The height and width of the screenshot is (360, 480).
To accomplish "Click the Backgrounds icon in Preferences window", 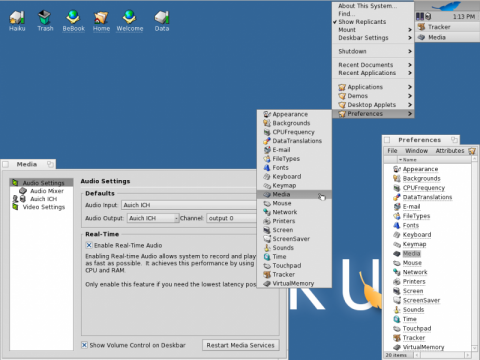I will click(397, 178).
